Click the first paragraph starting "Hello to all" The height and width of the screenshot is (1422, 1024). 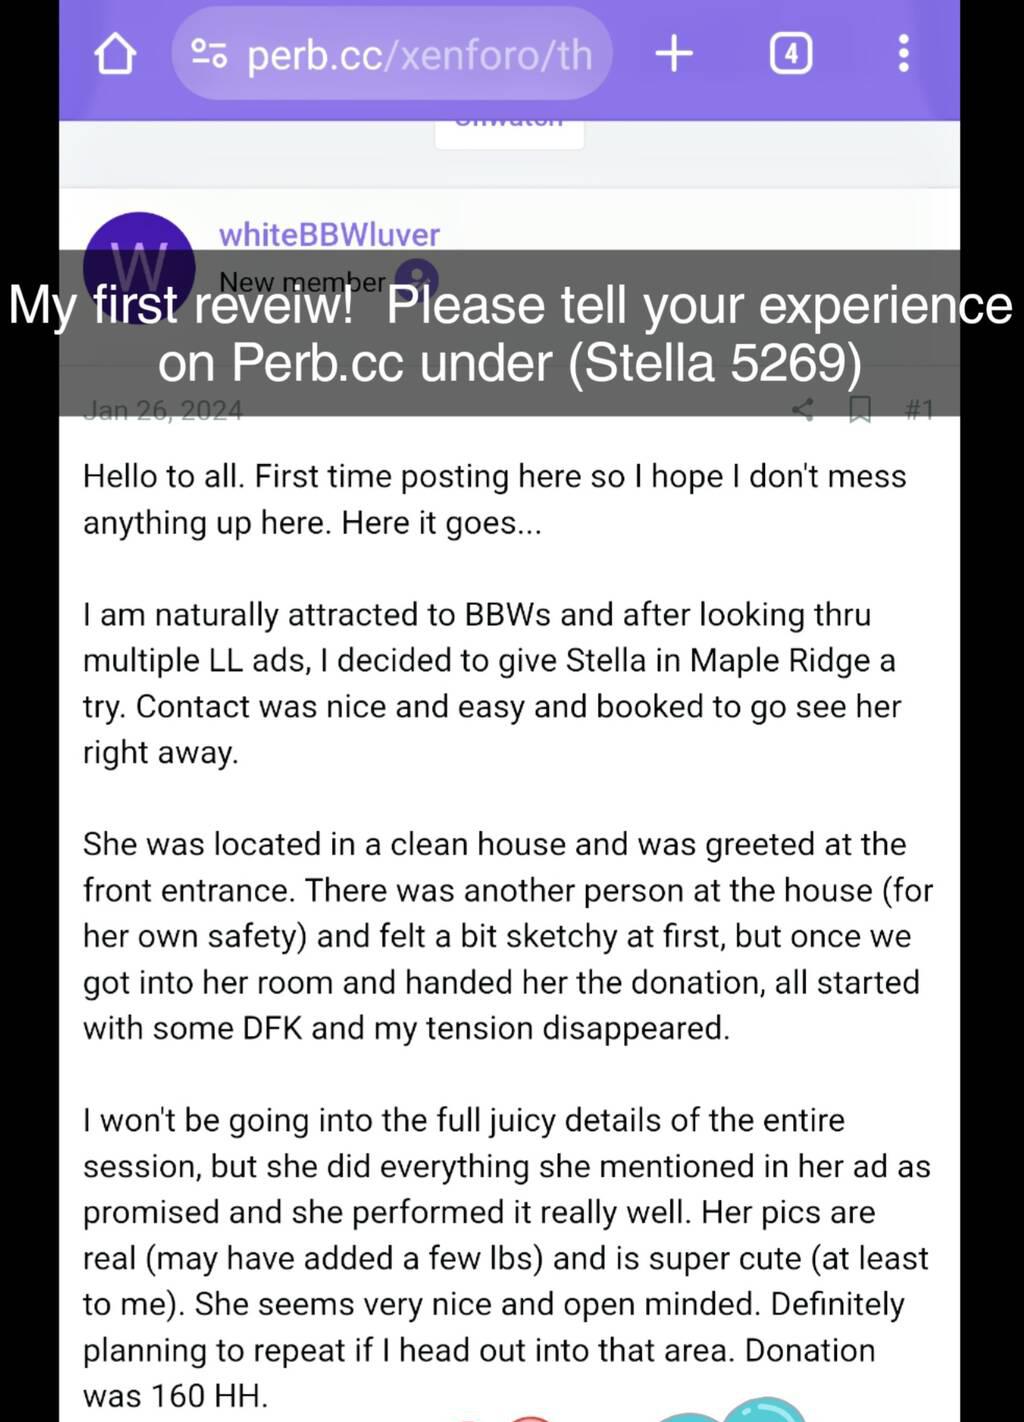tap(495, 499)
